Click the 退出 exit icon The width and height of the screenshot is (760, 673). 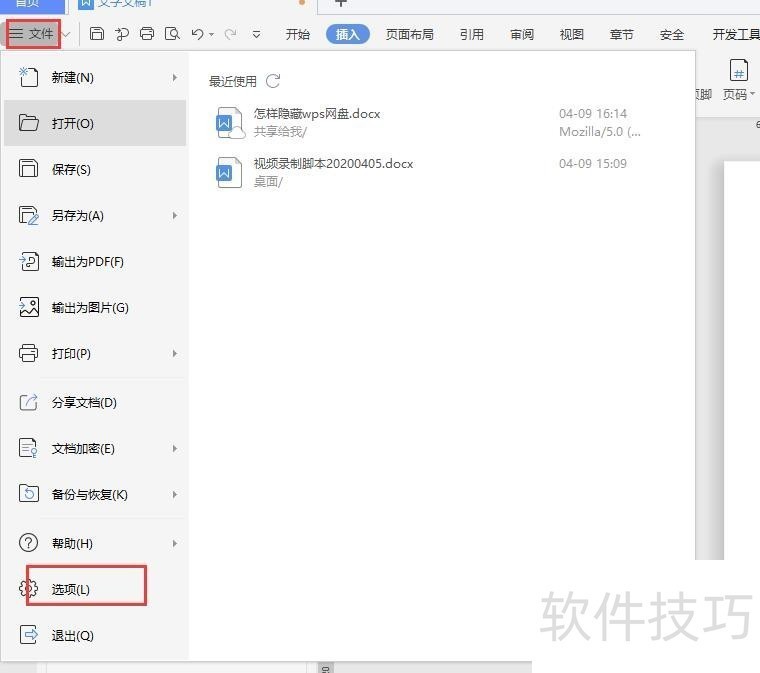click(x=29, y=634)
